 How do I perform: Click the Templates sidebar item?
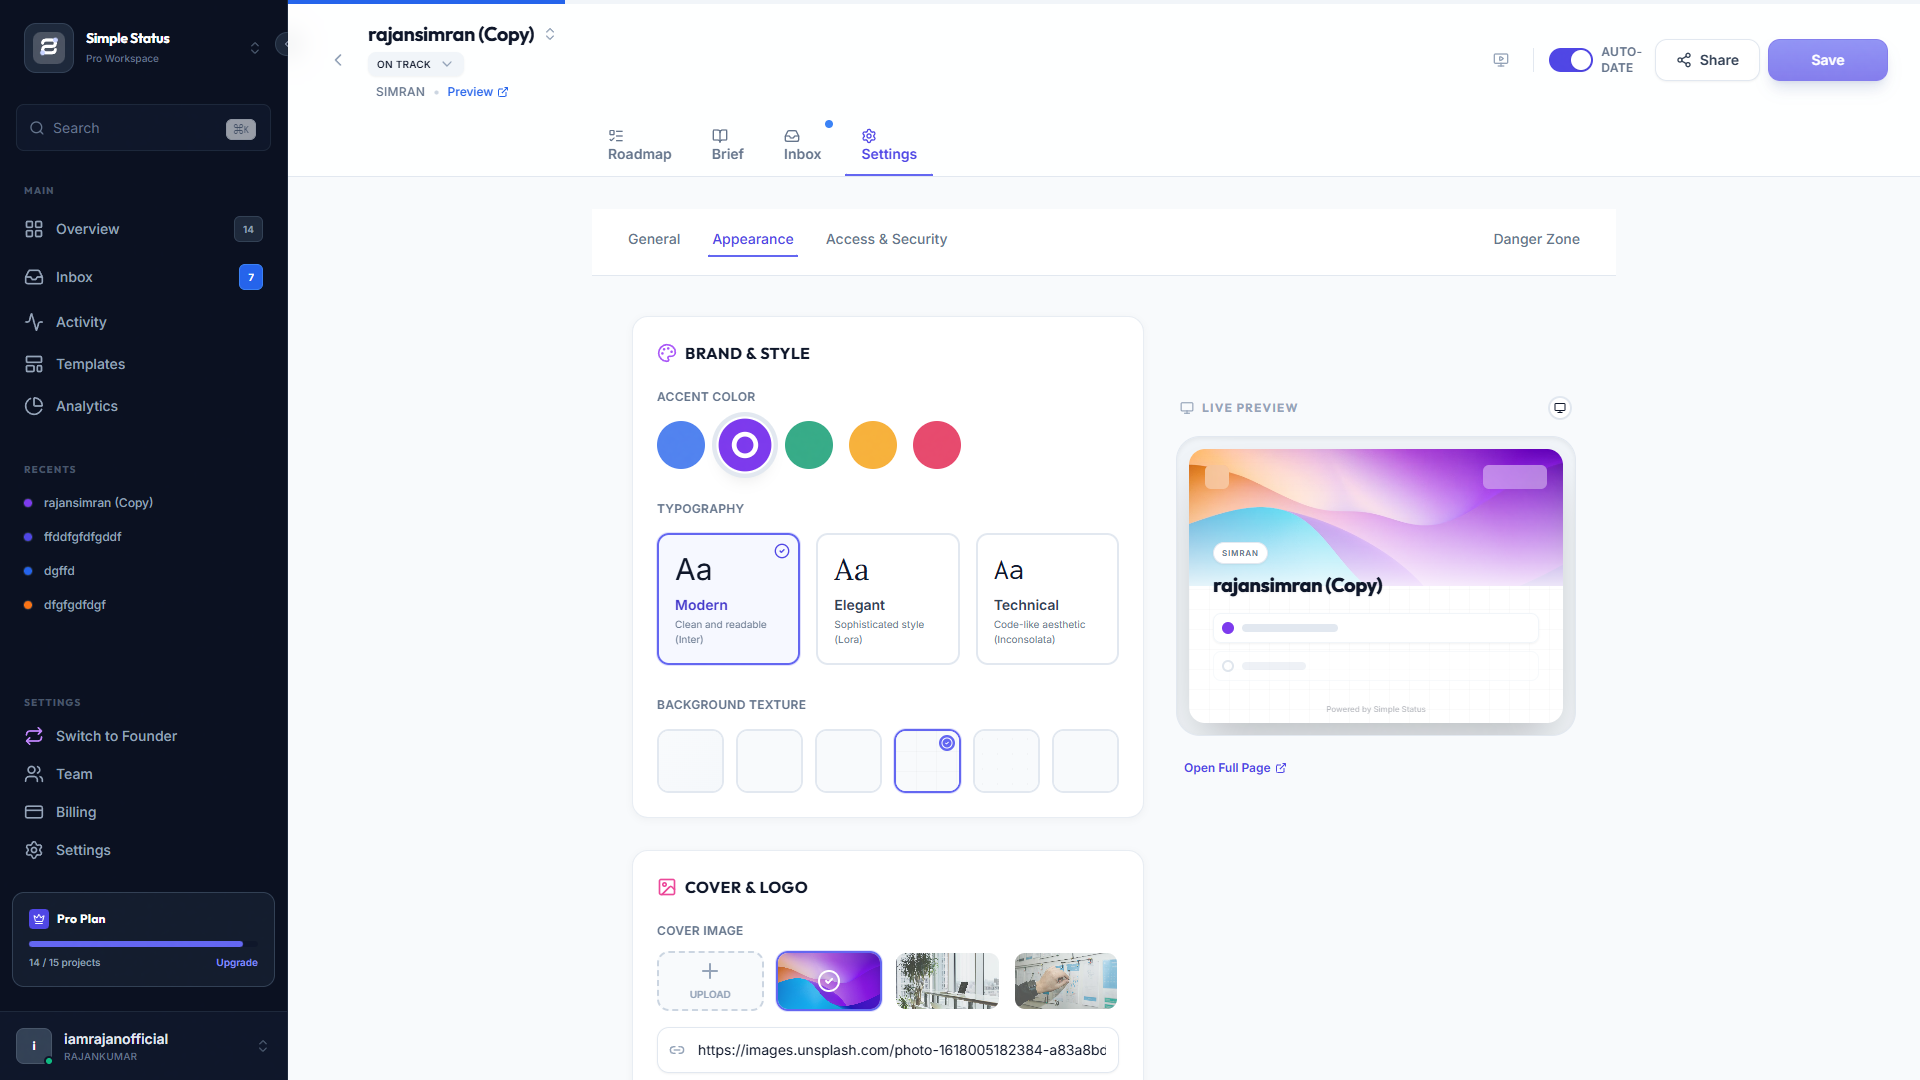[x=90, y=364]
